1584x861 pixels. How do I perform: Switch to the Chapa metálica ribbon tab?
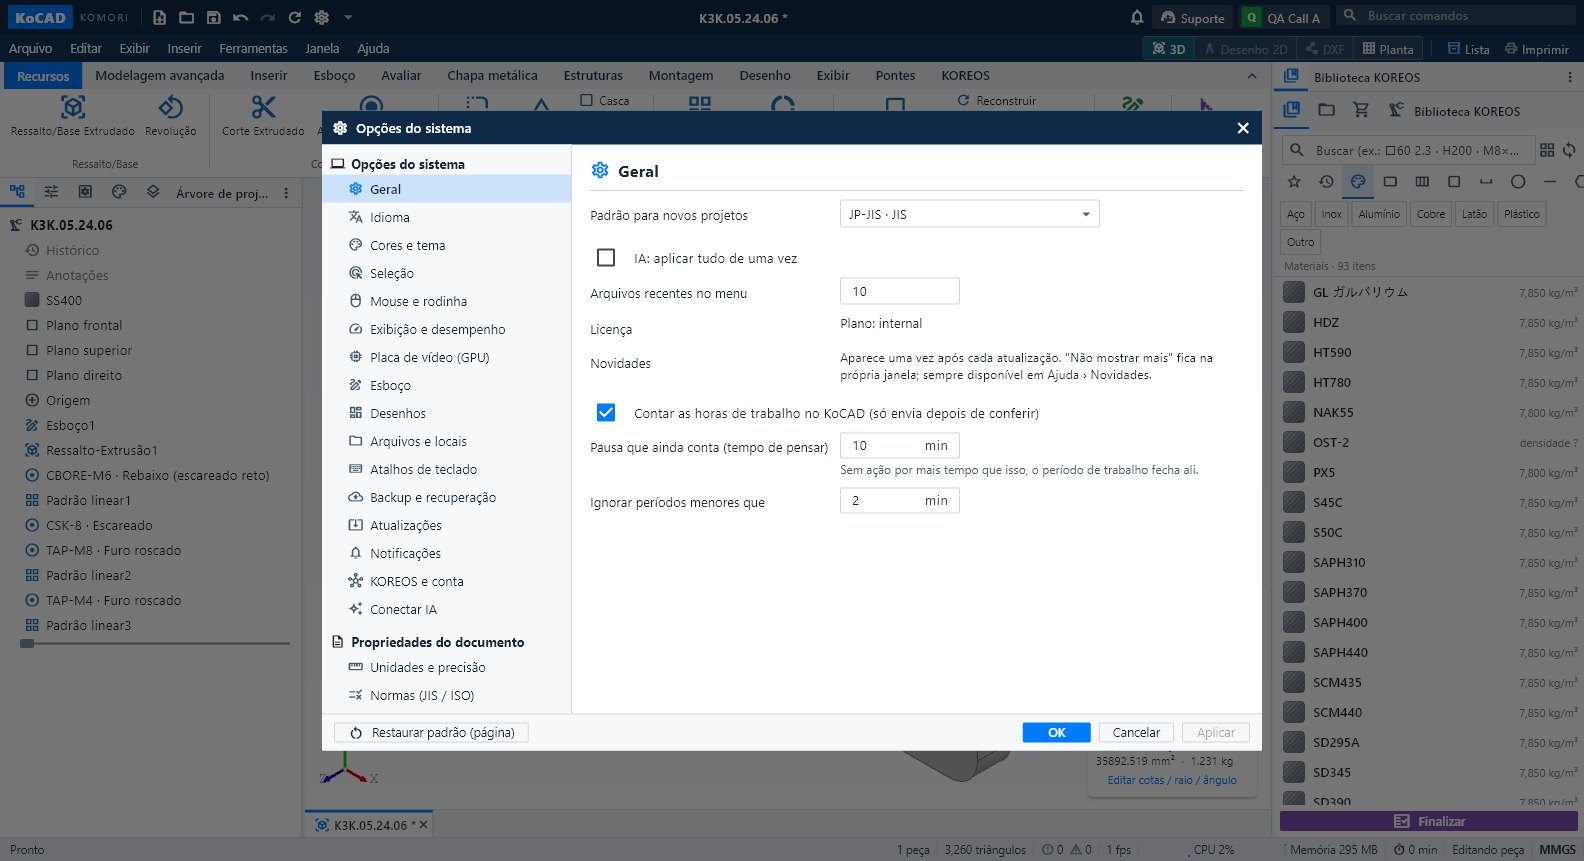coord(492,75)
